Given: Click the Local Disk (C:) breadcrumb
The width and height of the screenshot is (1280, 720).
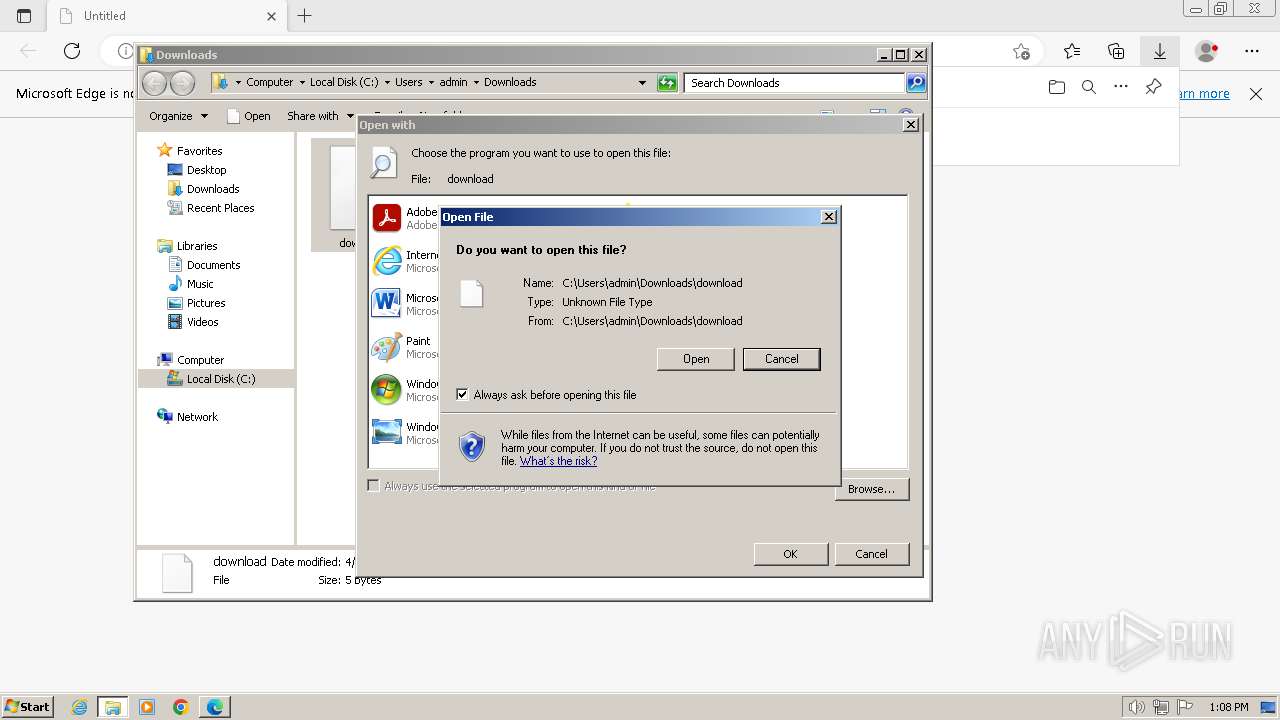Looking at the screenshot, I should tap(344, 82).
